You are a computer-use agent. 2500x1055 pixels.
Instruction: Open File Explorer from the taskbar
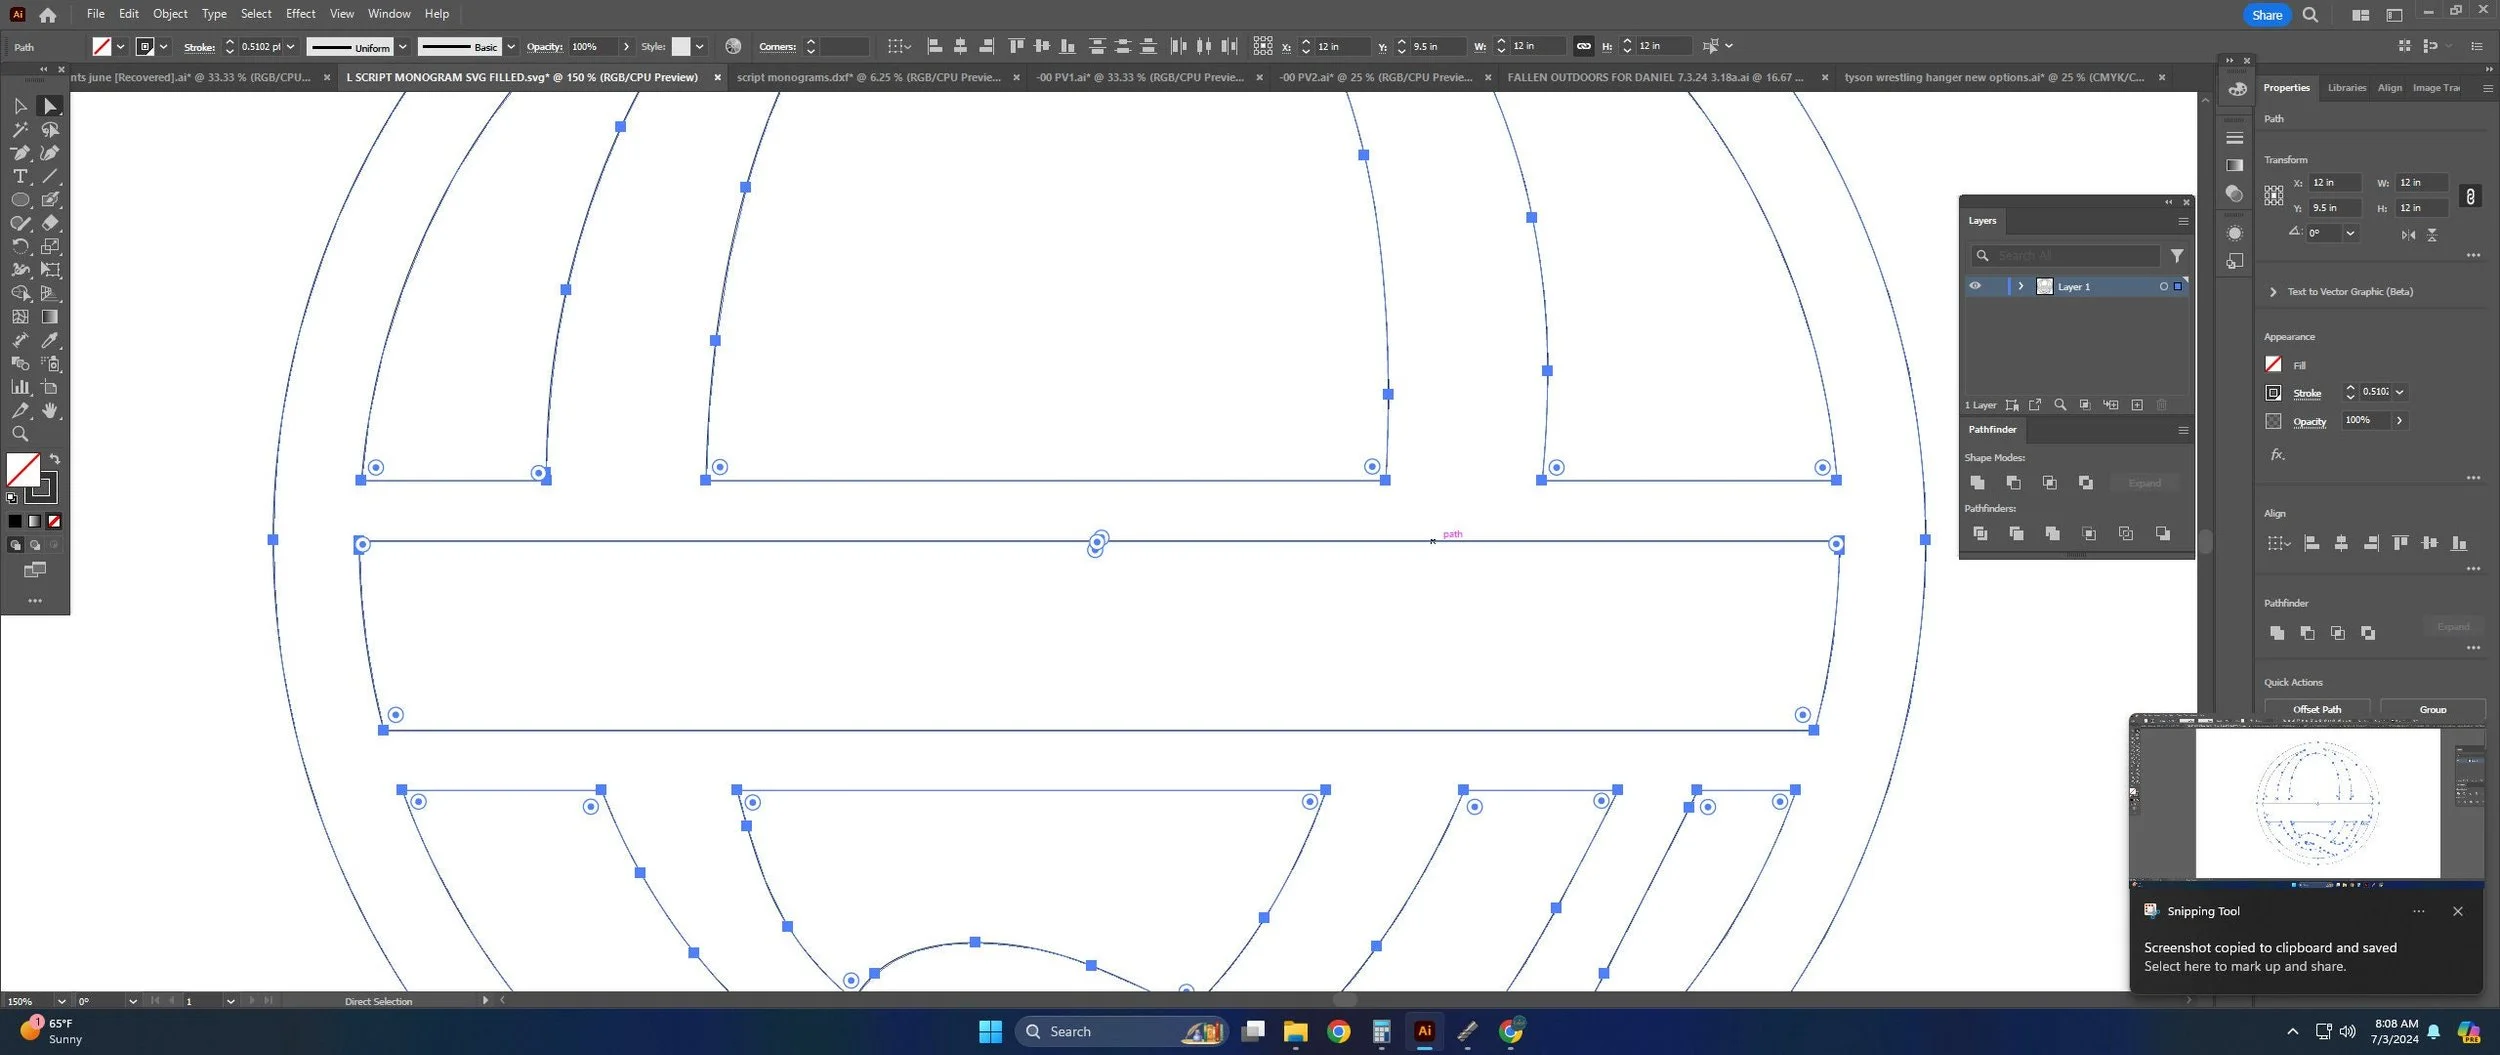tap(1295, 1032)
